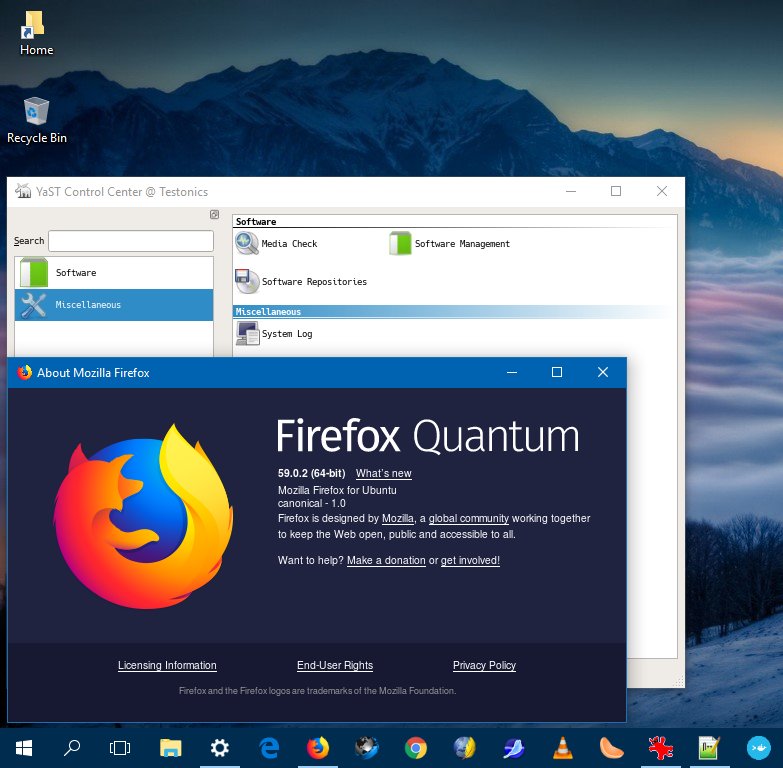Click Make a donation link
Screen dimensions: 783x768
point(386,560)
